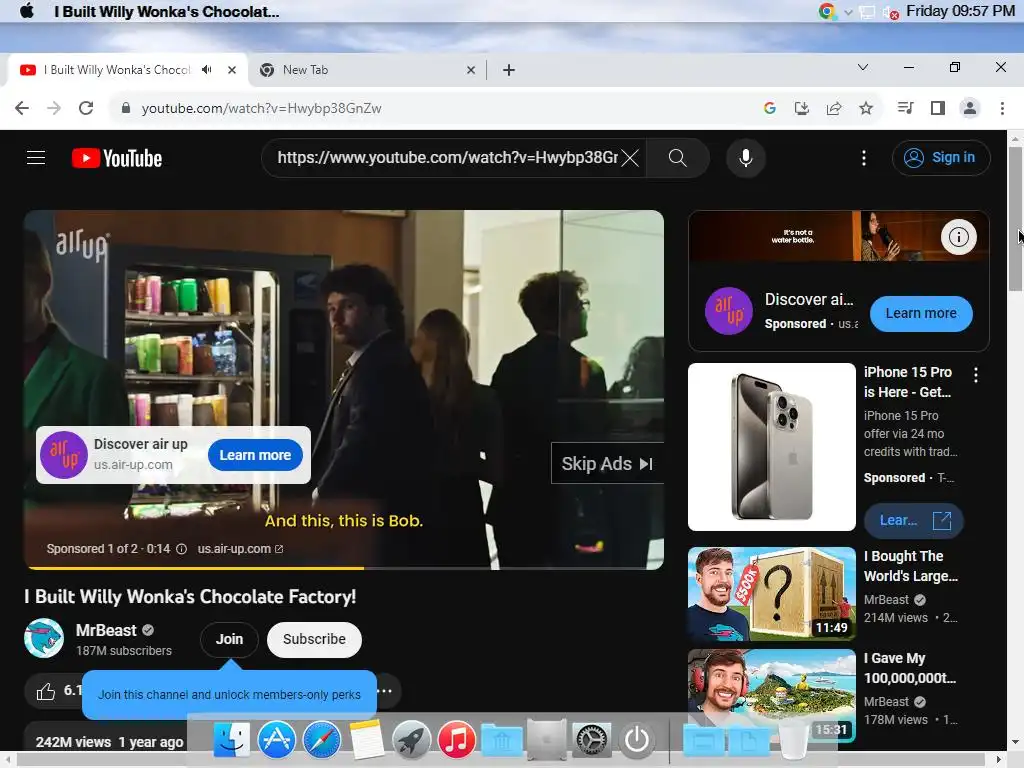Bookmark this page star icon
Screen dimensions: 1024x768
(x=866, y=108)
